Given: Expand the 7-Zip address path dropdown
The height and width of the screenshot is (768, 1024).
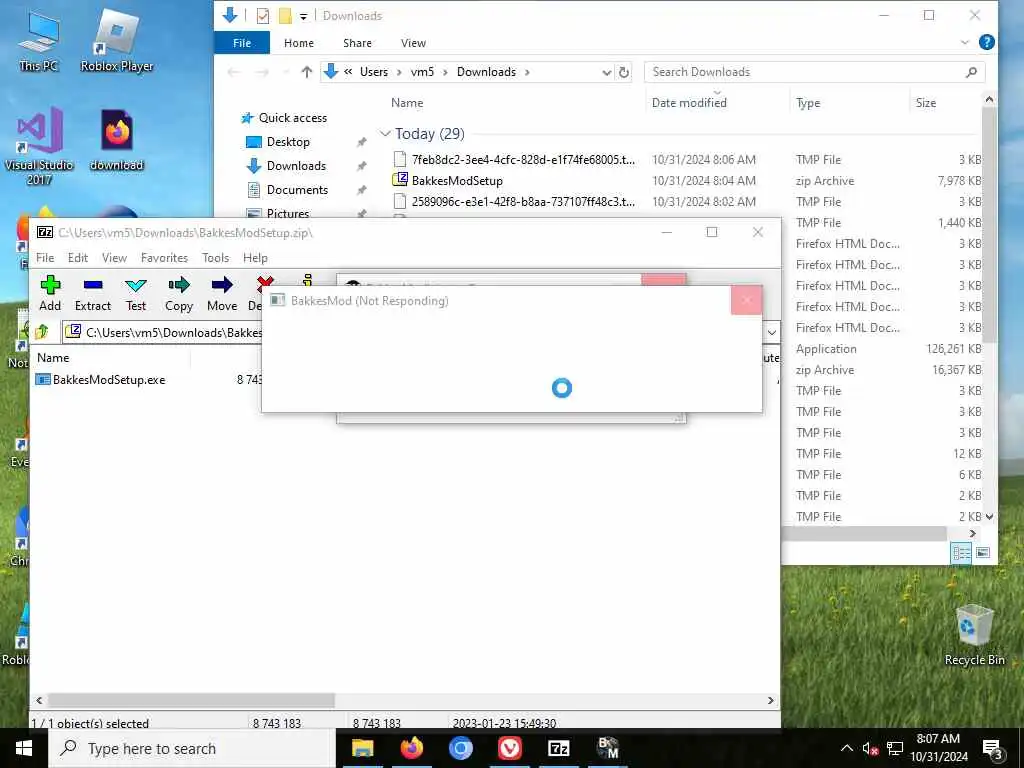Looking at the screenshot, I should pyautogui.click(x=772, y=332).
